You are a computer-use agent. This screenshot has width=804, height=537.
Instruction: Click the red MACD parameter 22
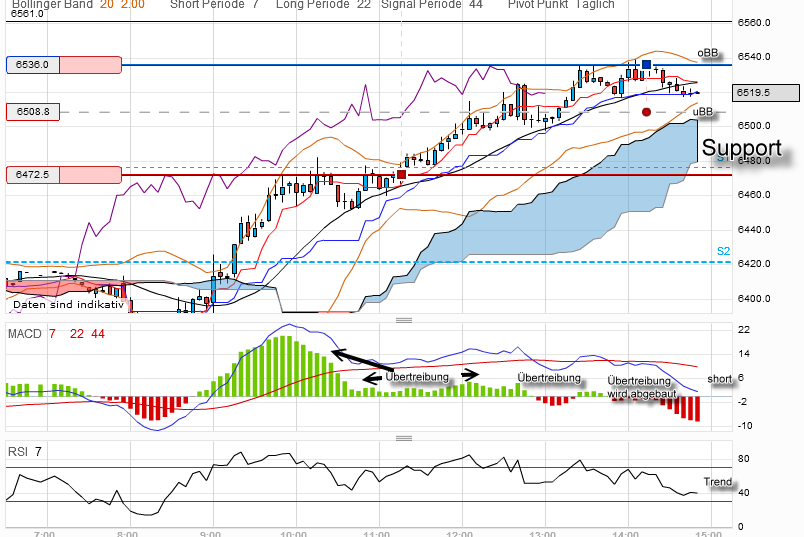tap(77, 334)
